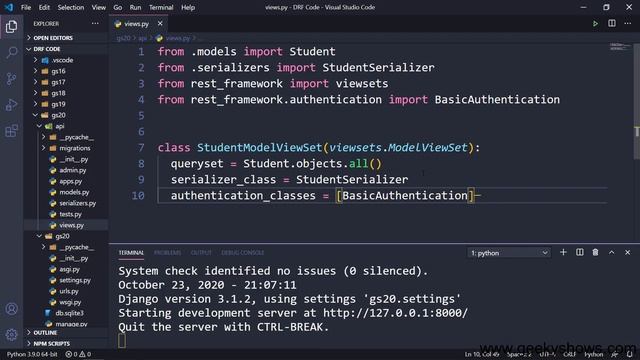The image size is (640, 360).
Task: Open urls.py in the explorer
Action: pyautogui.click(x=65, y=291)
